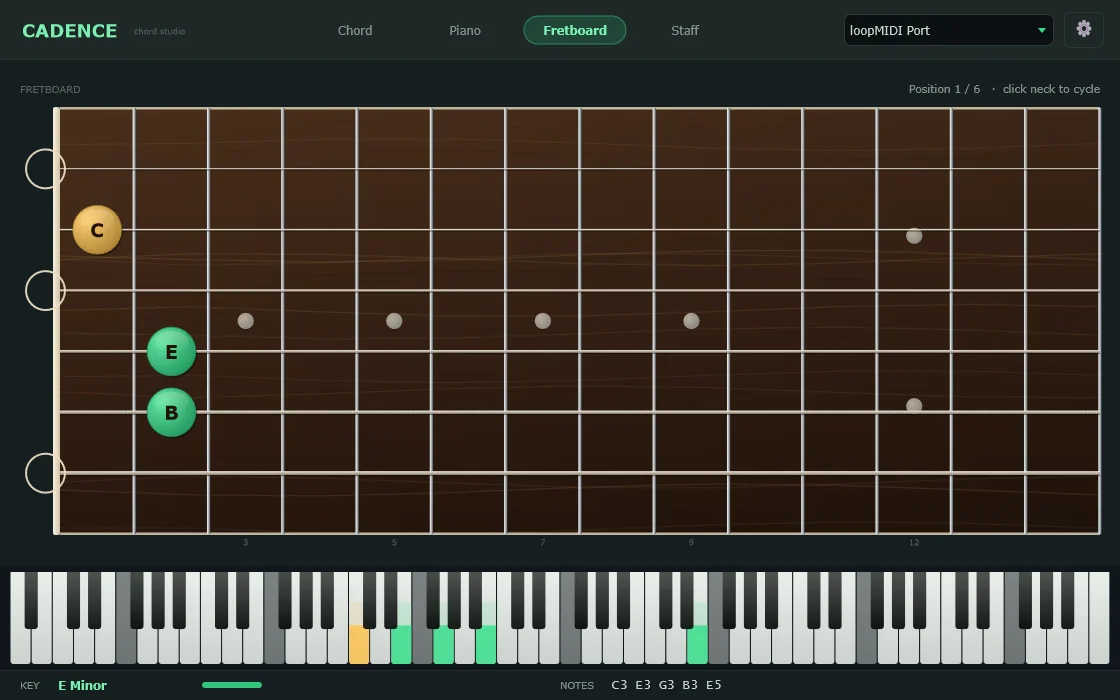Click the B3 note in the notes list
The height and width of the screenshot is (700, 1120).
click(x=690, y=685)
